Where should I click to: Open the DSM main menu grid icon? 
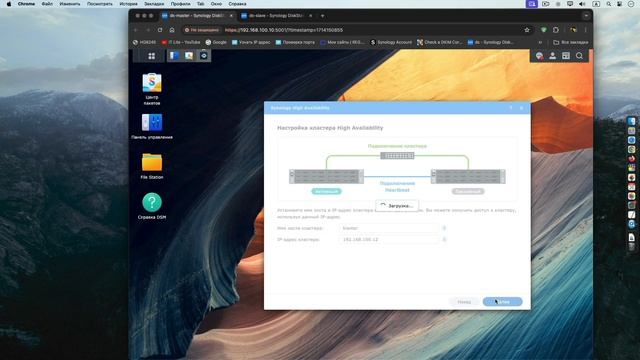point(151,56)
